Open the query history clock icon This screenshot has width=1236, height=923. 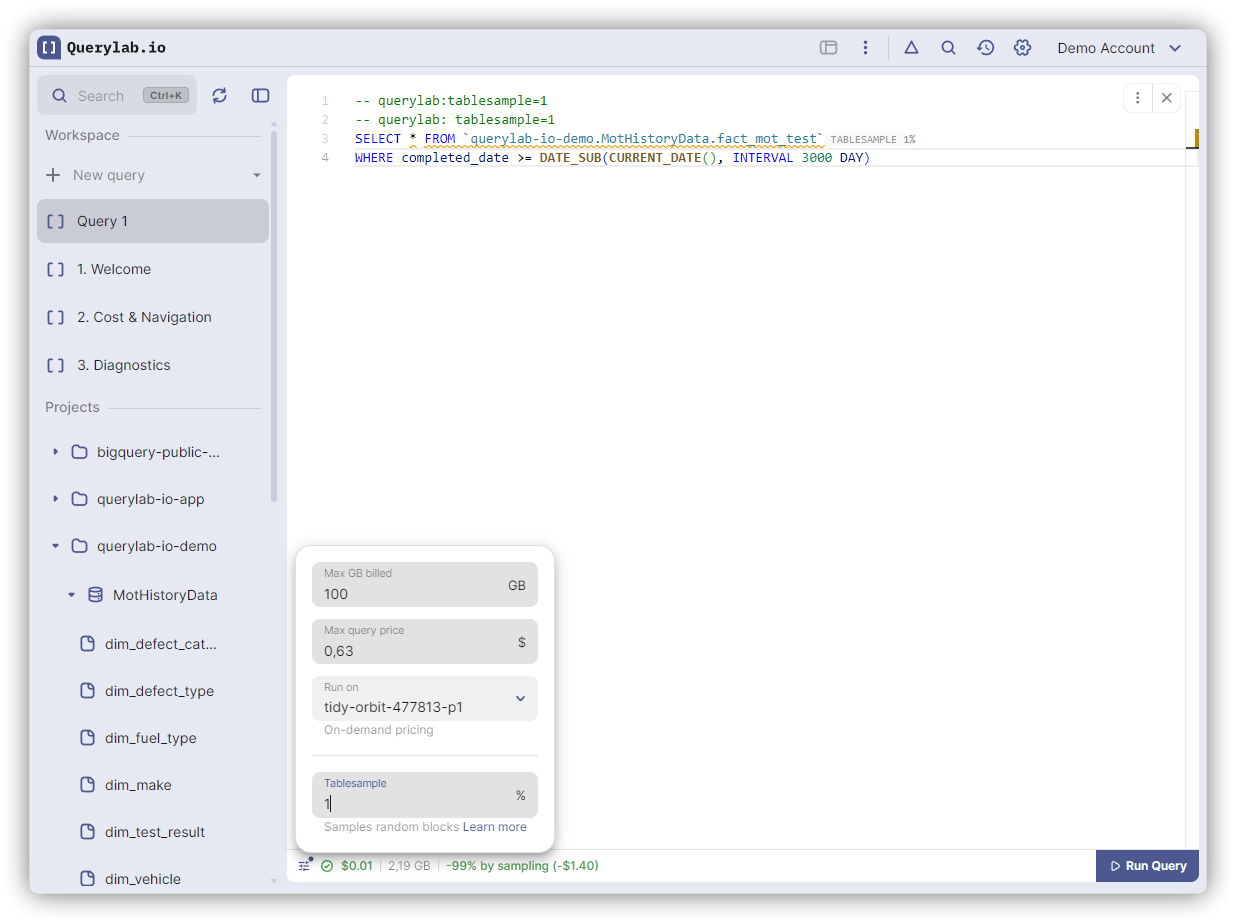tap(985, 48)
